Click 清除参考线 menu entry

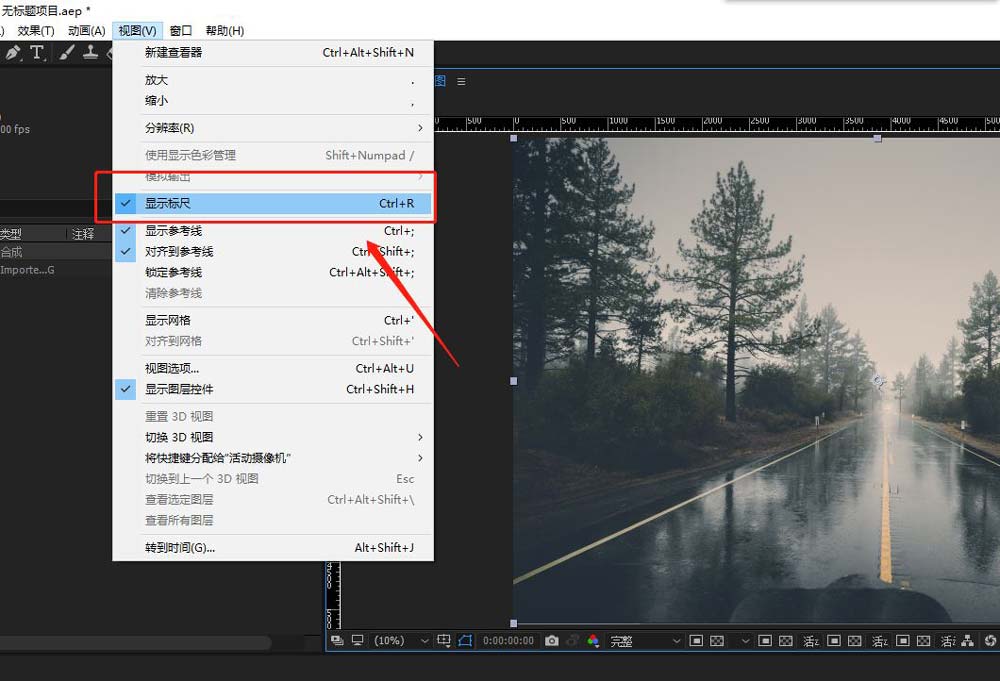tap(273, 293)
